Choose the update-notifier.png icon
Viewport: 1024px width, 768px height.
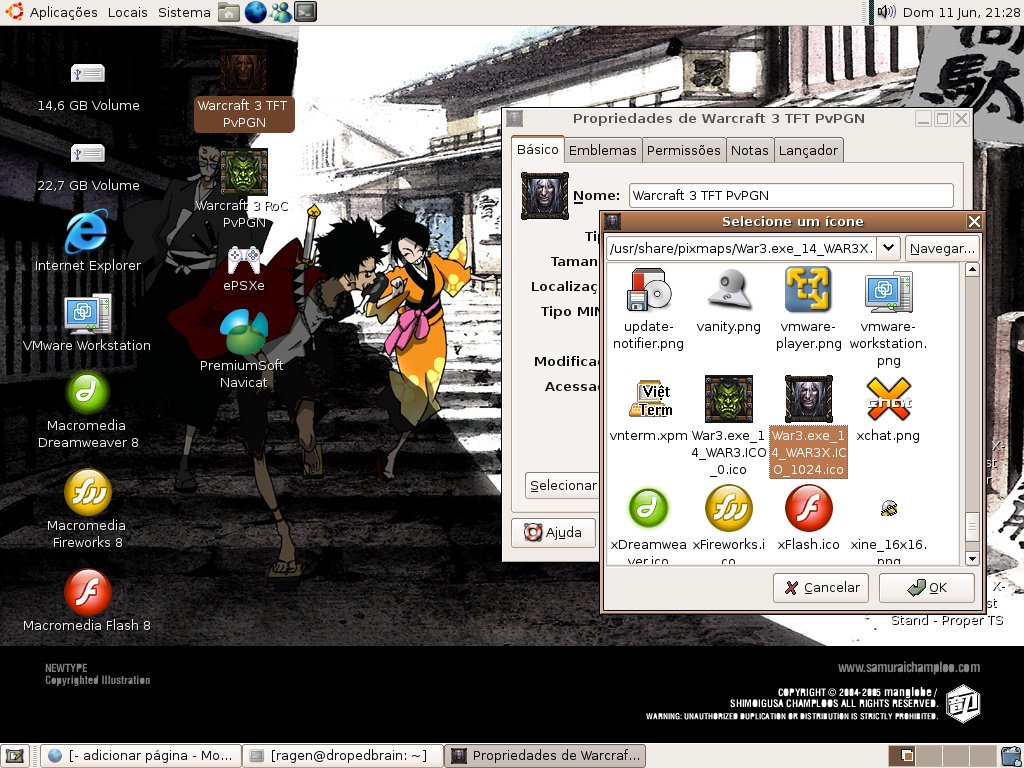pyautogui.click(x=649, y=291)
